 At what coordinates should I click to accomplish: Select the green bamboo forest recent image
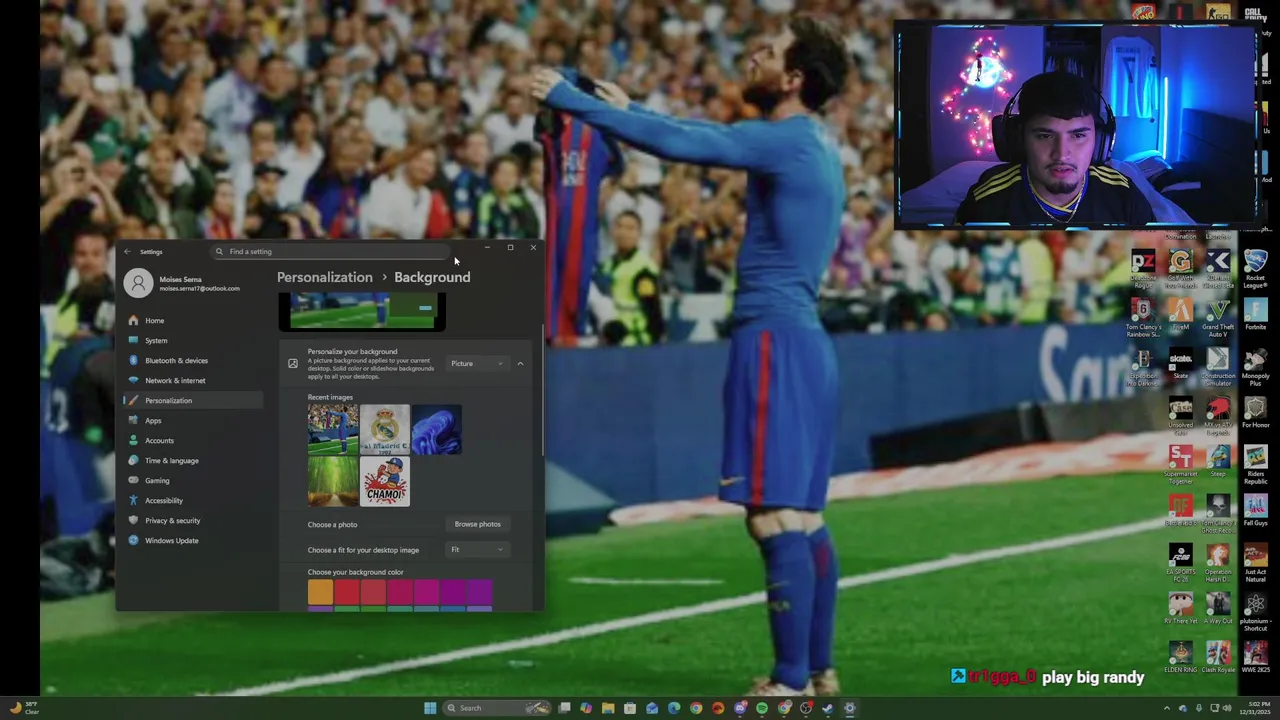pos(333,481)
